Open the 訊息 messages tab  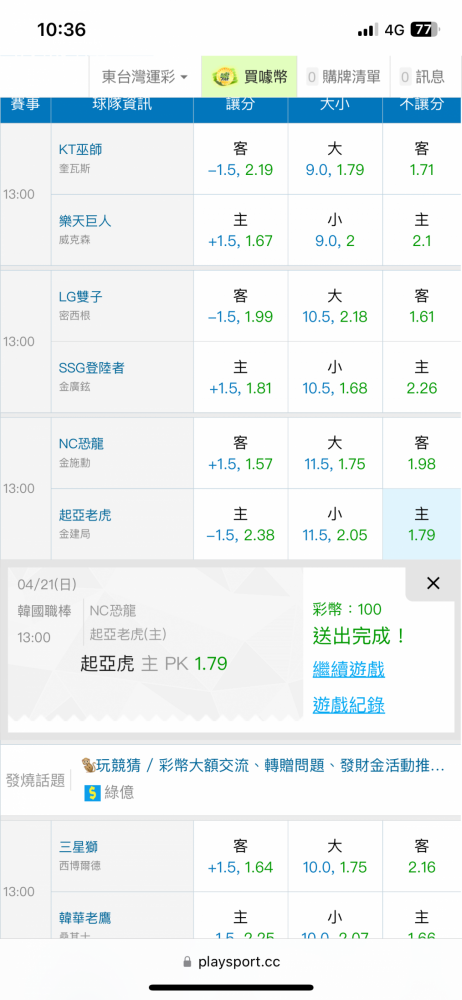pyautogui.click(x=422, y=77)
